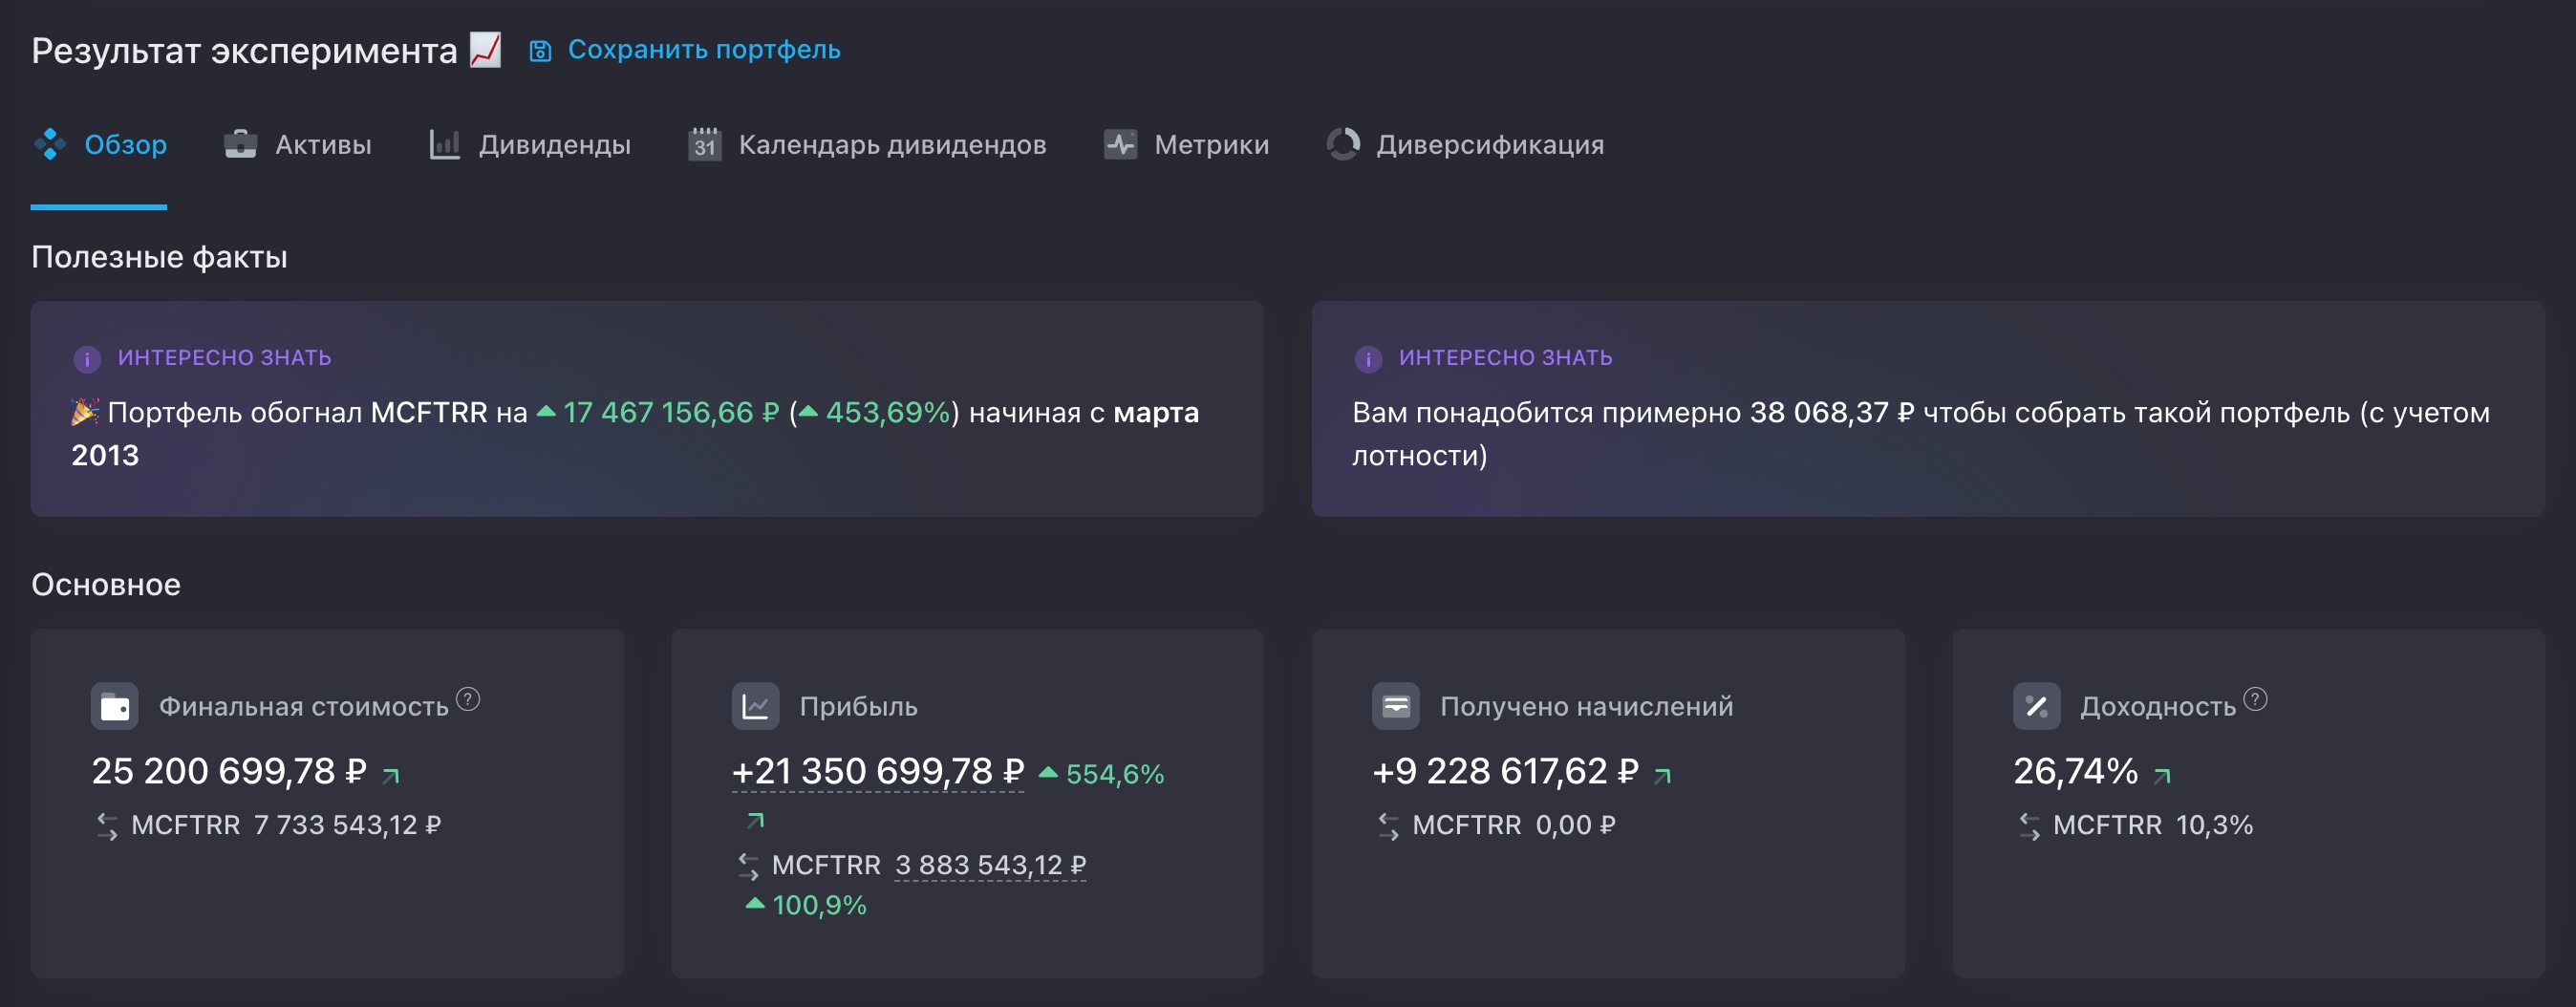The width and height of the screenshot is (2576, 1007).
Task: Click the chart icon in Прибыль card
Action: [755, 707]
